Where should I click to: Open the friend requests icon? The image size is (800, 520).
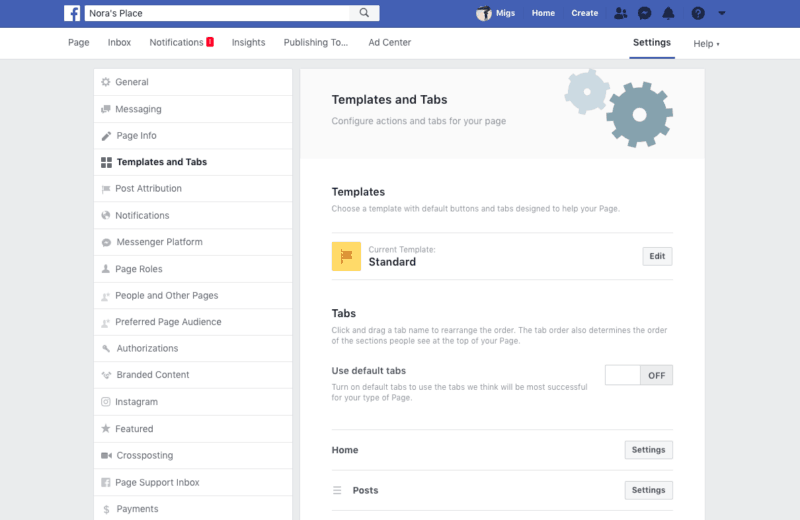620,13
